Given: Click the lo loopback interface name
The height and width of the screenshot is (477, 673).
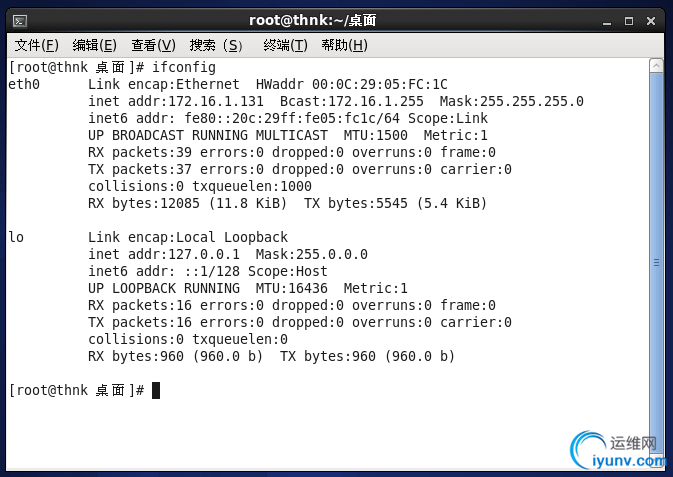Looking at the screenshot, I should point(16,237).
